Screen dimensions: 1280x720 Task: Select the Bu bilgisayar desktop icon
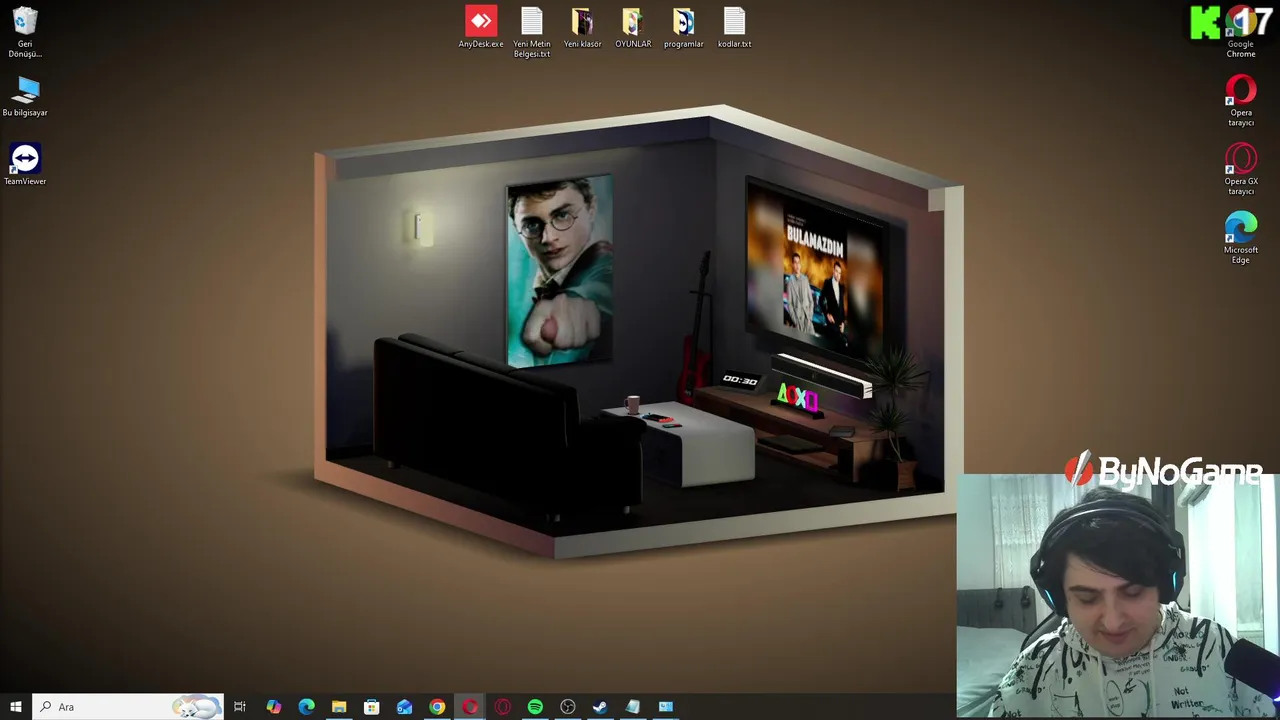click(x=25, y=97)
